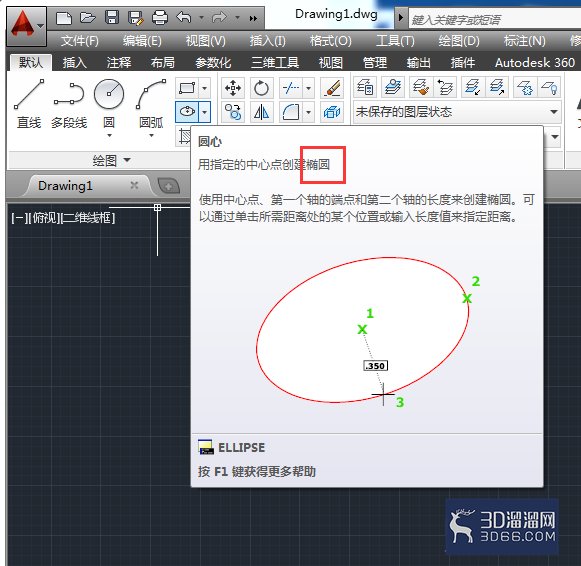581x566 pixels.
Task: Select the Copy tool icon
Action: point(233,112)
